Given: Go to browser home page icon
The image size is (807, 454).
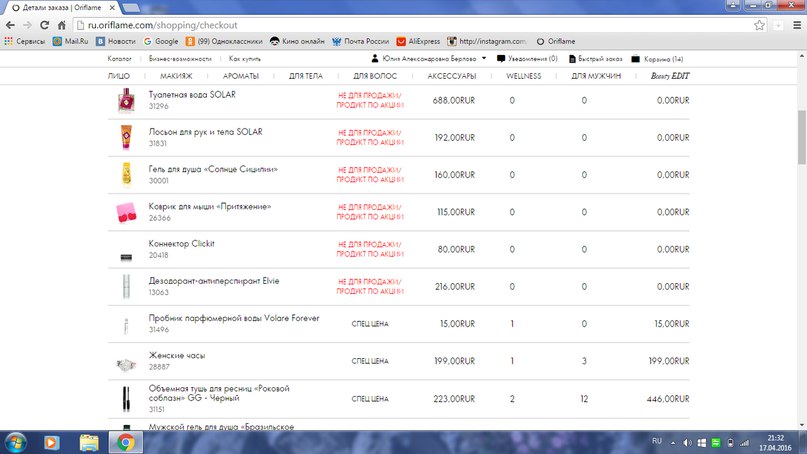Looking at the screenshot, I should pos(62,25).
